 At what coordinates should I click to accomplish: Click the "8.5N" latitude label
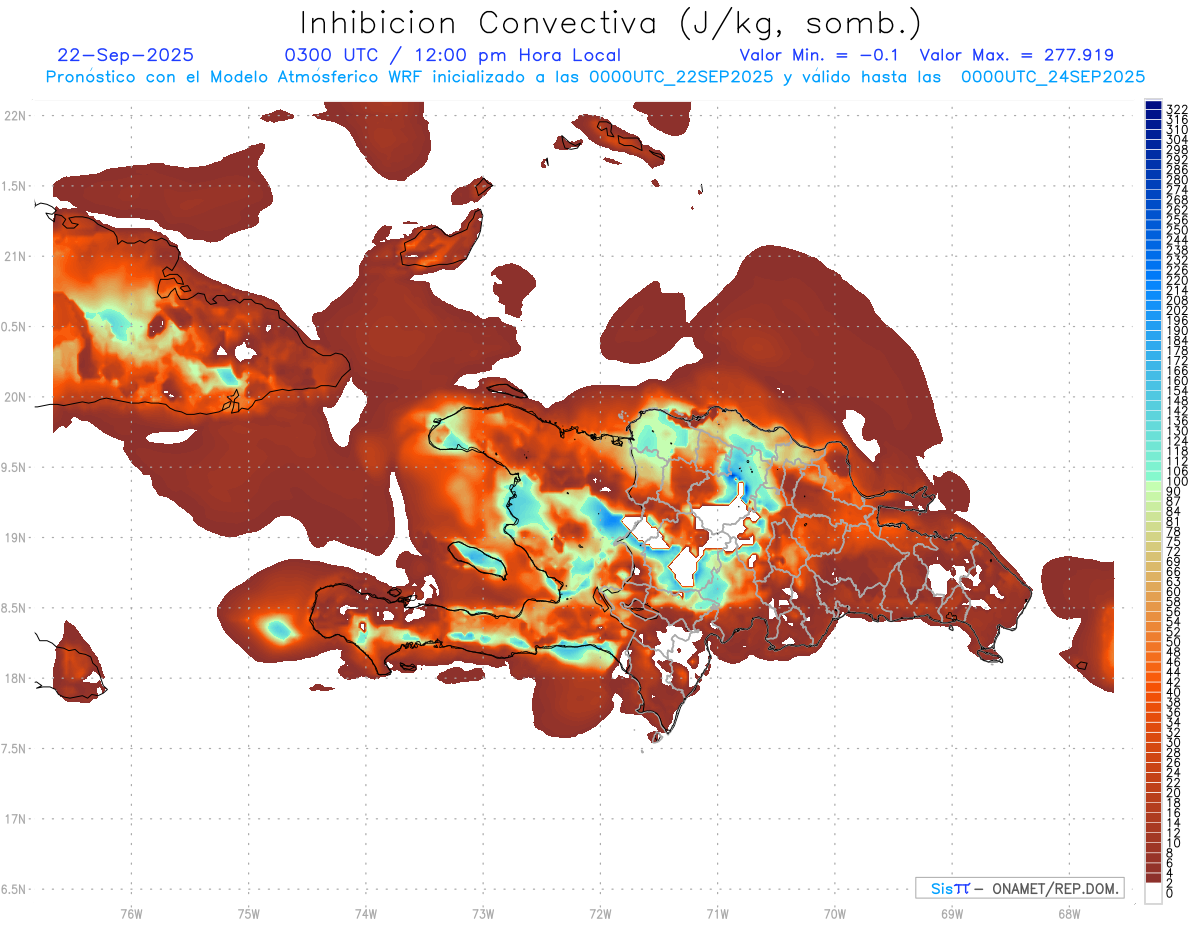point(13,608)
